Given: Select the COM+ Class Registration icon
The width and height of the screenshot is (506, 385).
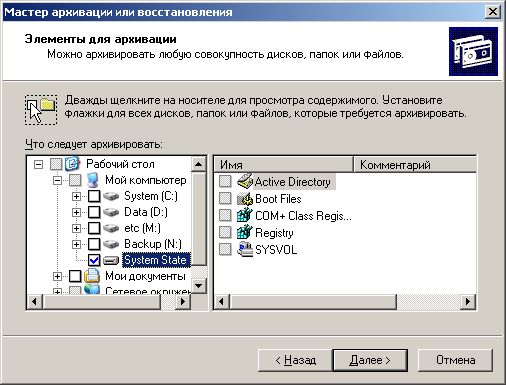Looking at the screenshot, I should click(245, 215).
